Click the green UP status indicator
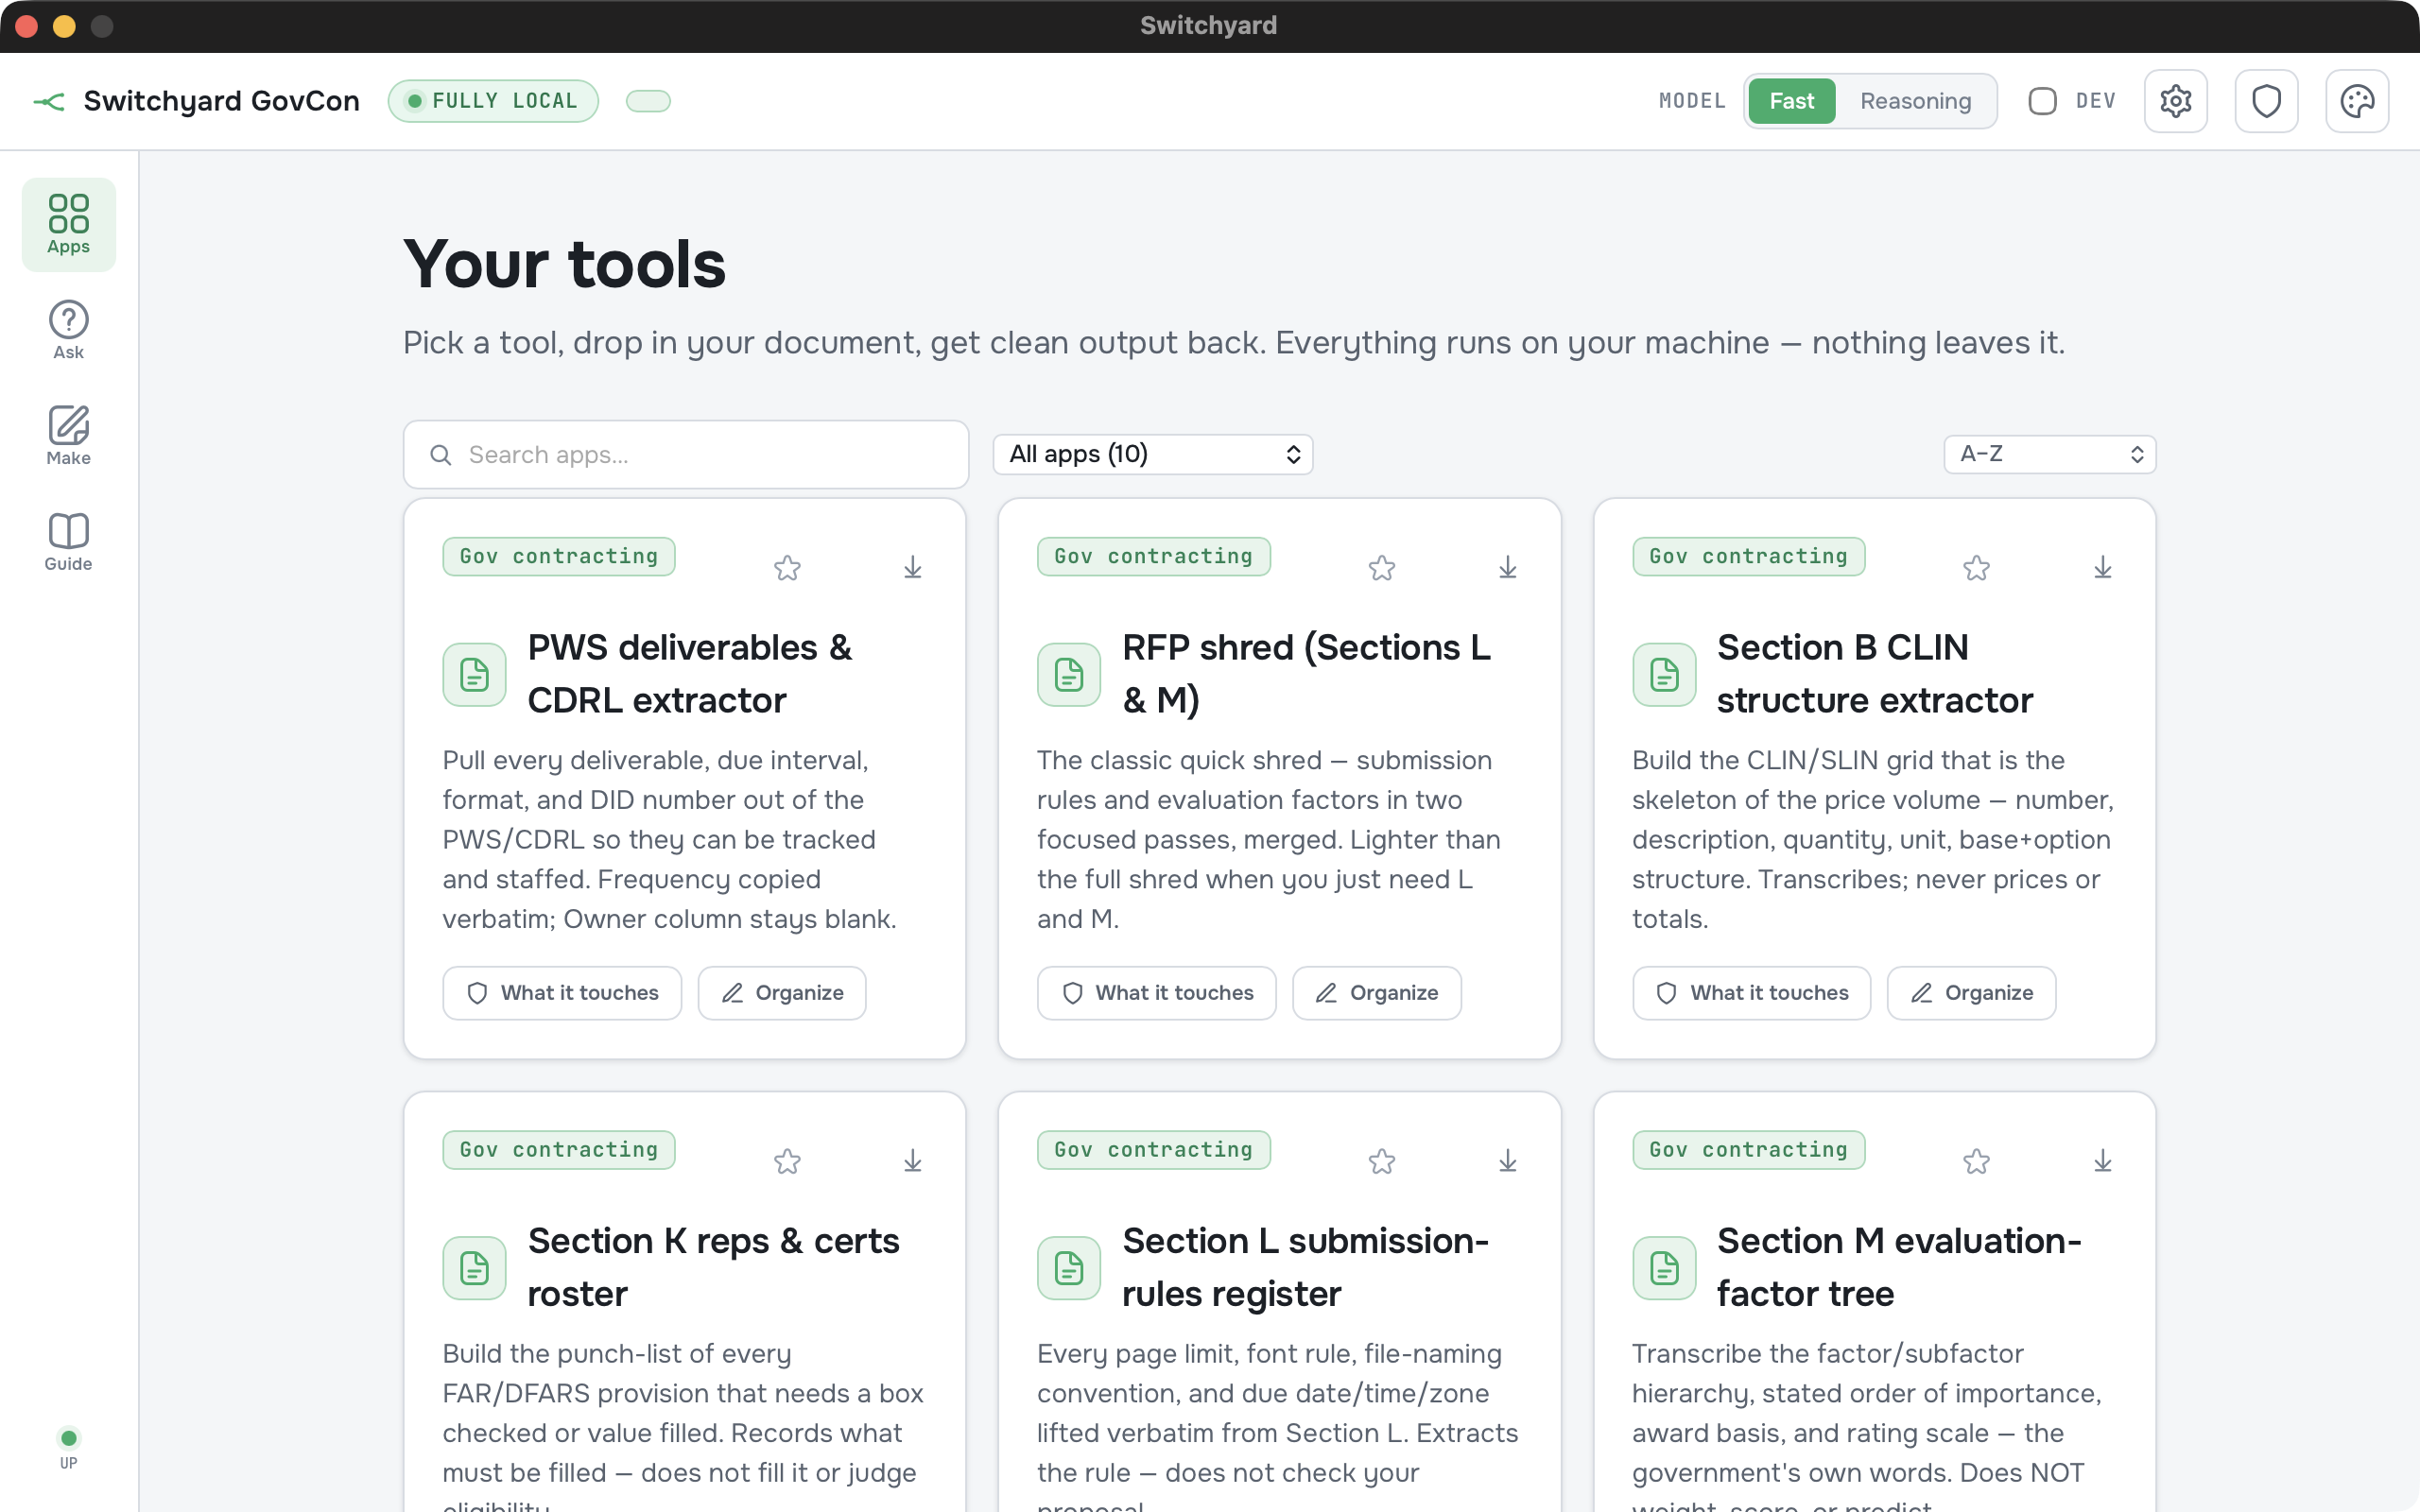2420x1512 pixels. (x=68, y=1438)
